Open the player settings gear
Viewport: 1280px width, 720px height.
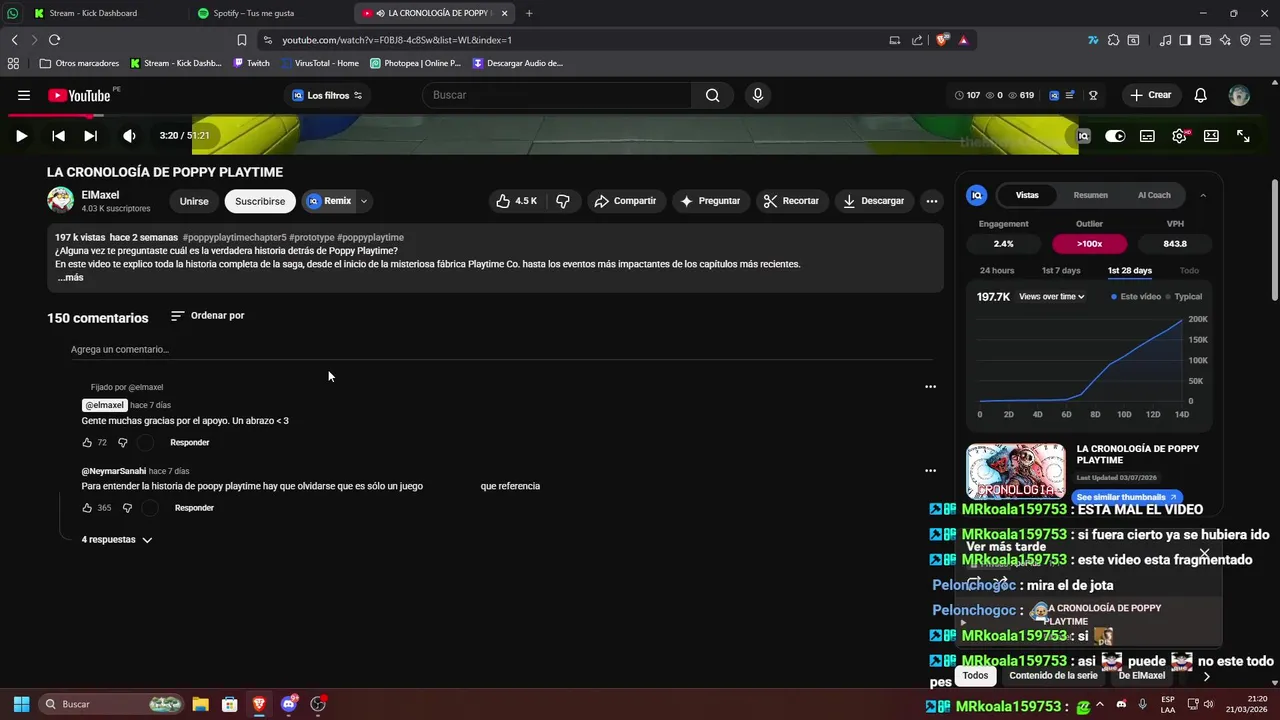(1180, 136)
